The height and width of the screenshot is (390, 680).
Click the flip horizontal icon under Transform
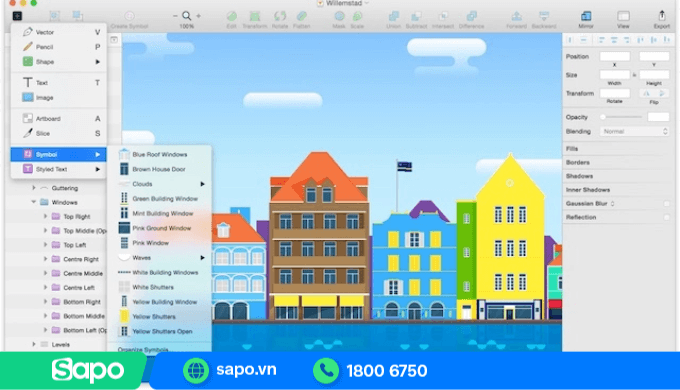(x=647, y=93)
